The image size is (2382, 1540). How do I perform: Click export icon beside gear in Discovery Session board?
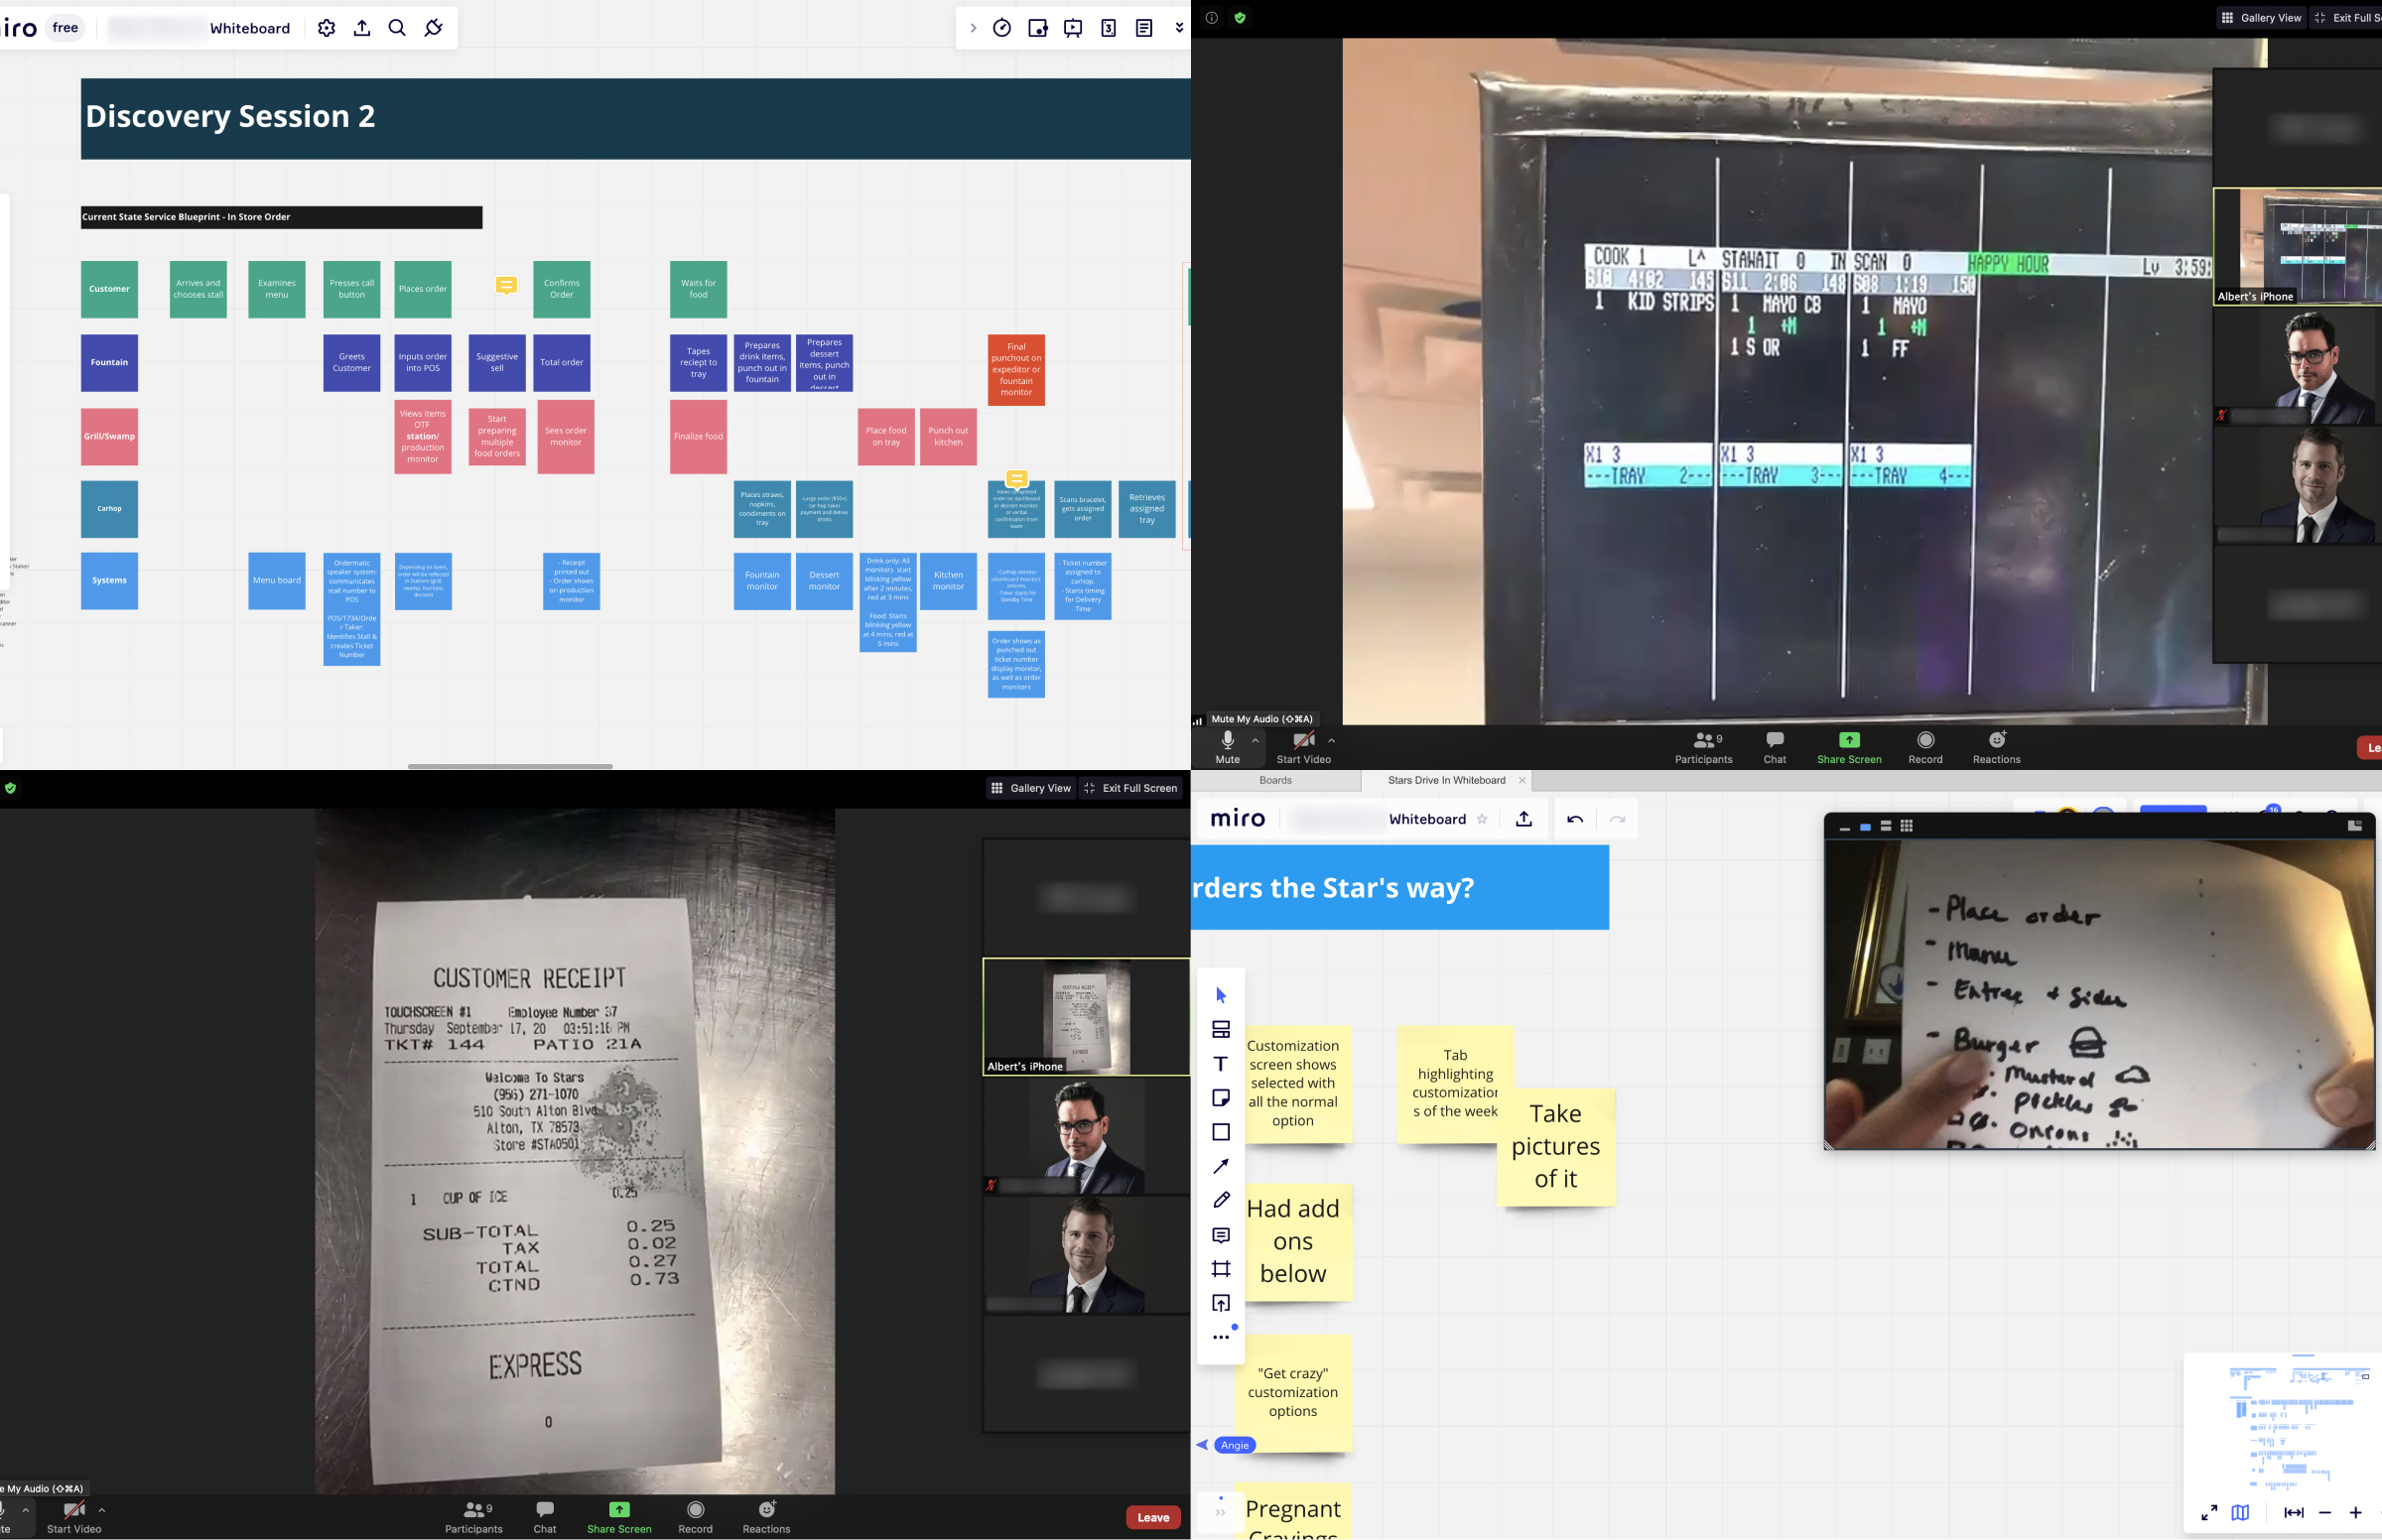coord(362,28)
